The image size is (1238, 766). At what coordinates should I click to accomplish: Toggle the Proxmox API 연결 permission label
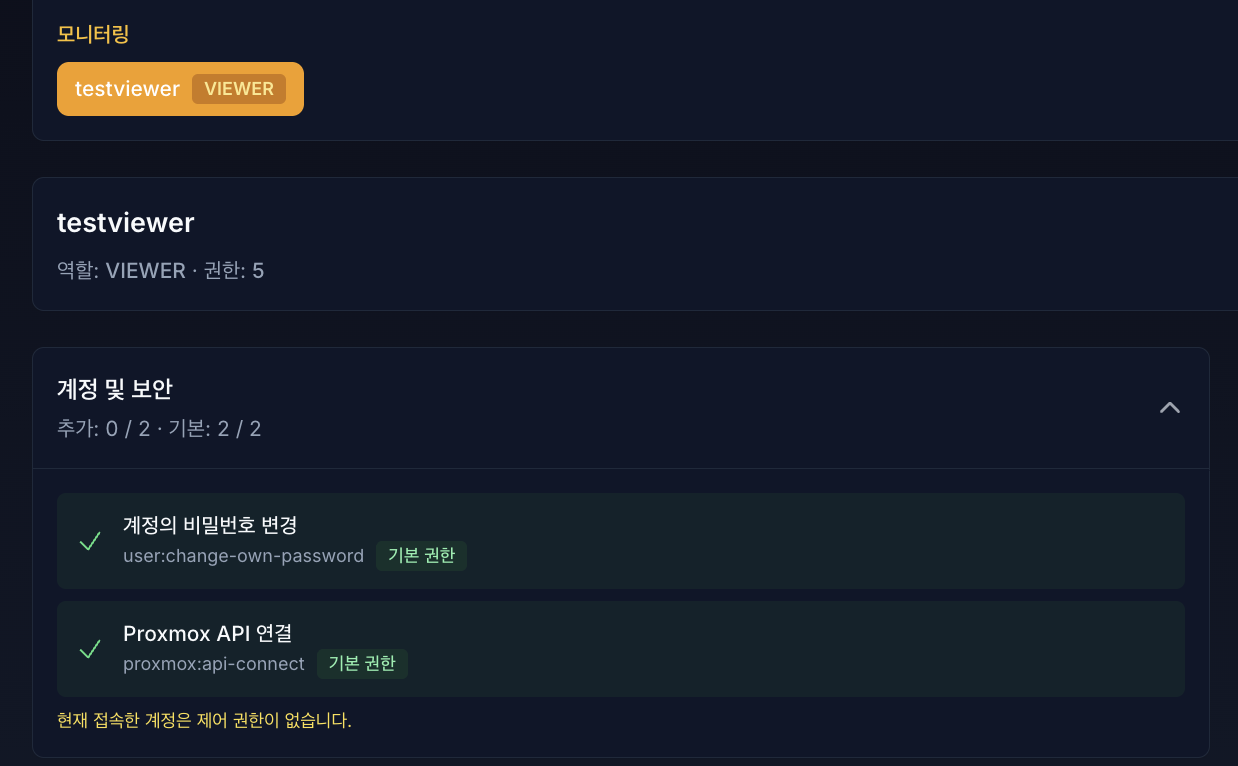(x=207, y=632)
